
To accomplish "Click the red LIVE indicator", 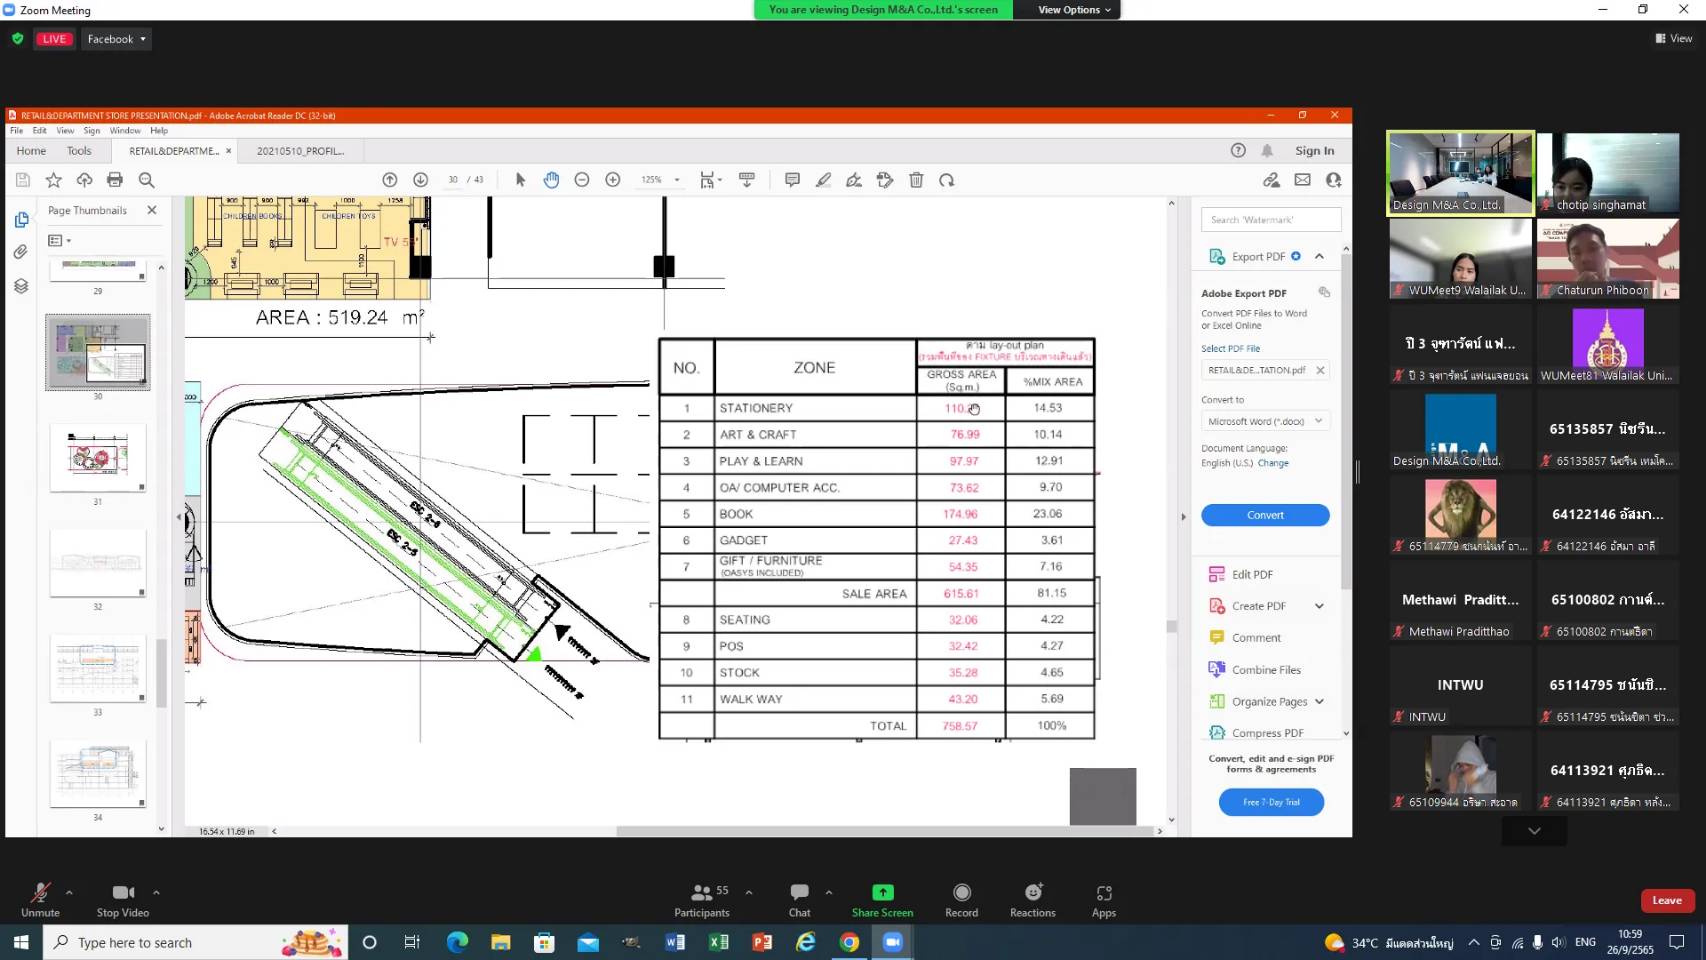I will [x=54, y=39].
